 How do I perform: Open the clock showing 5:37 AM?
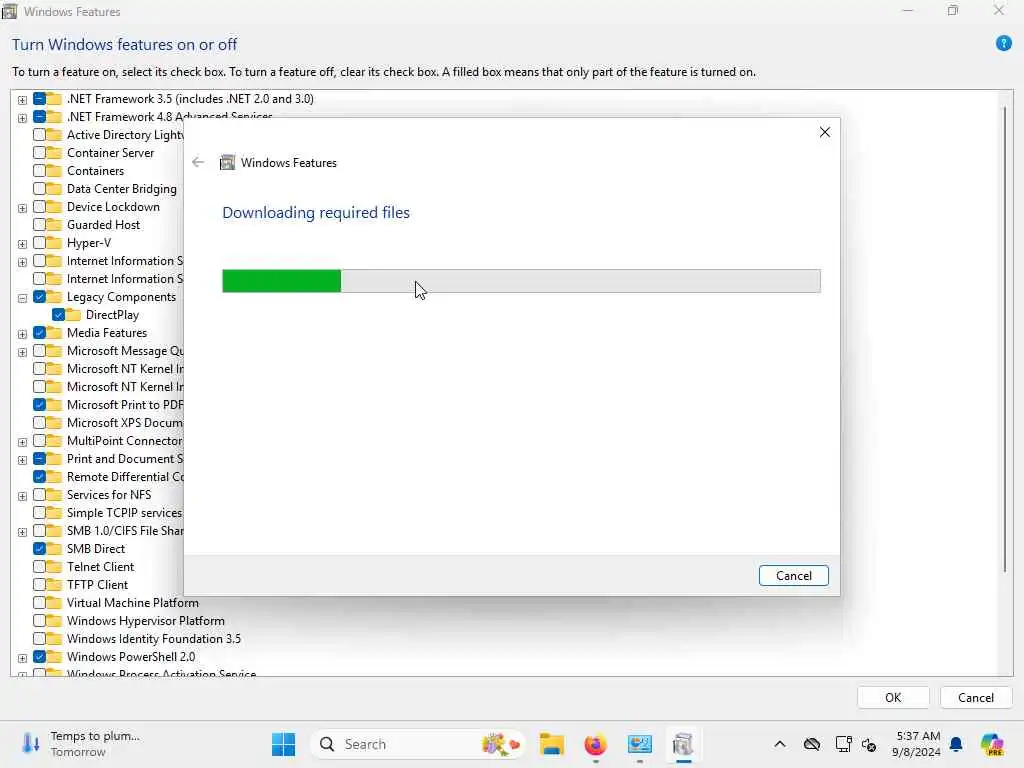tap(918, 744)
